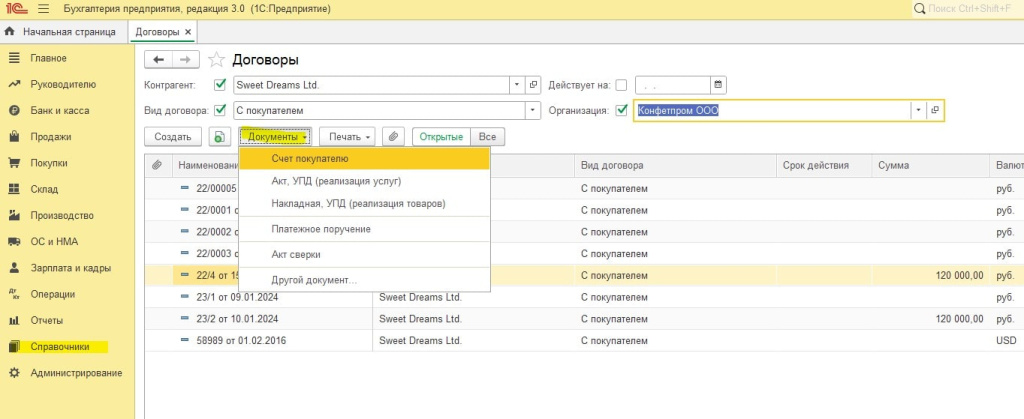This screenshot has height=419, width=1024.
Task: Choose Счет покупателю from menu
Action: click(364, 159)
